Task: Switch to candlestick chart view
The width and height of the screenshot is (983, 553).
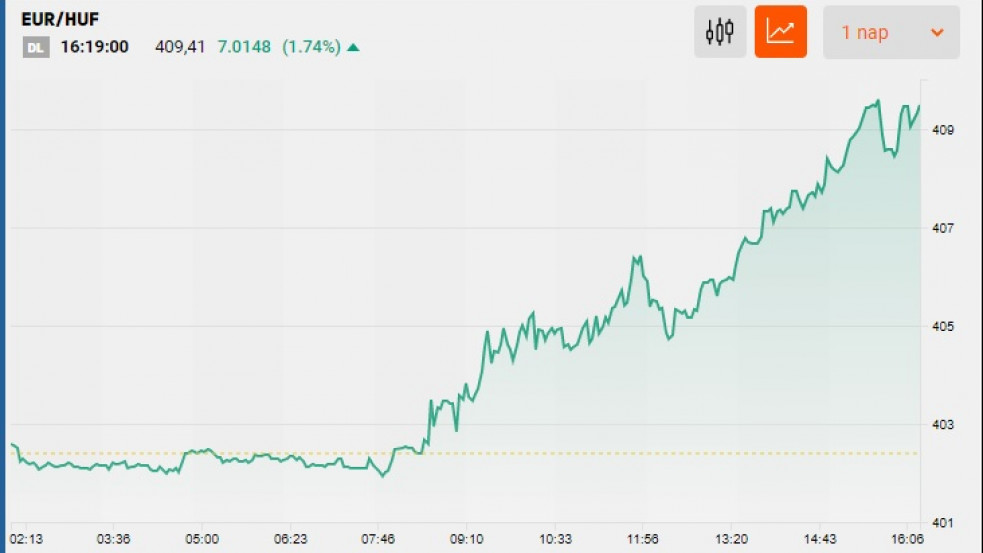Action: coord(720,32)
